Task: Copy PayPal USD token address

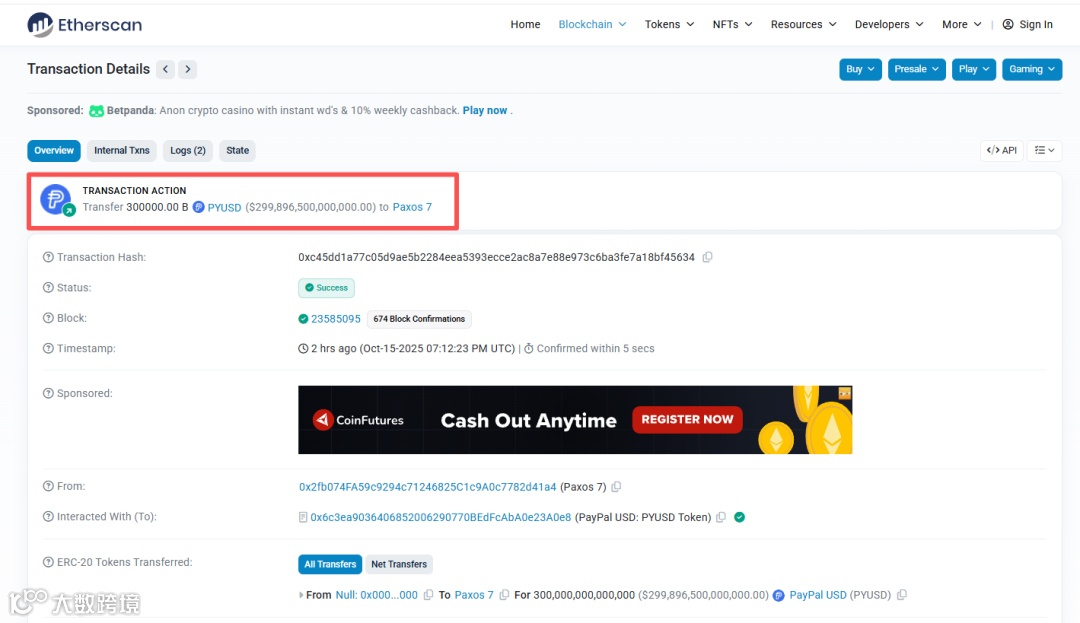Action: [902, 595]
